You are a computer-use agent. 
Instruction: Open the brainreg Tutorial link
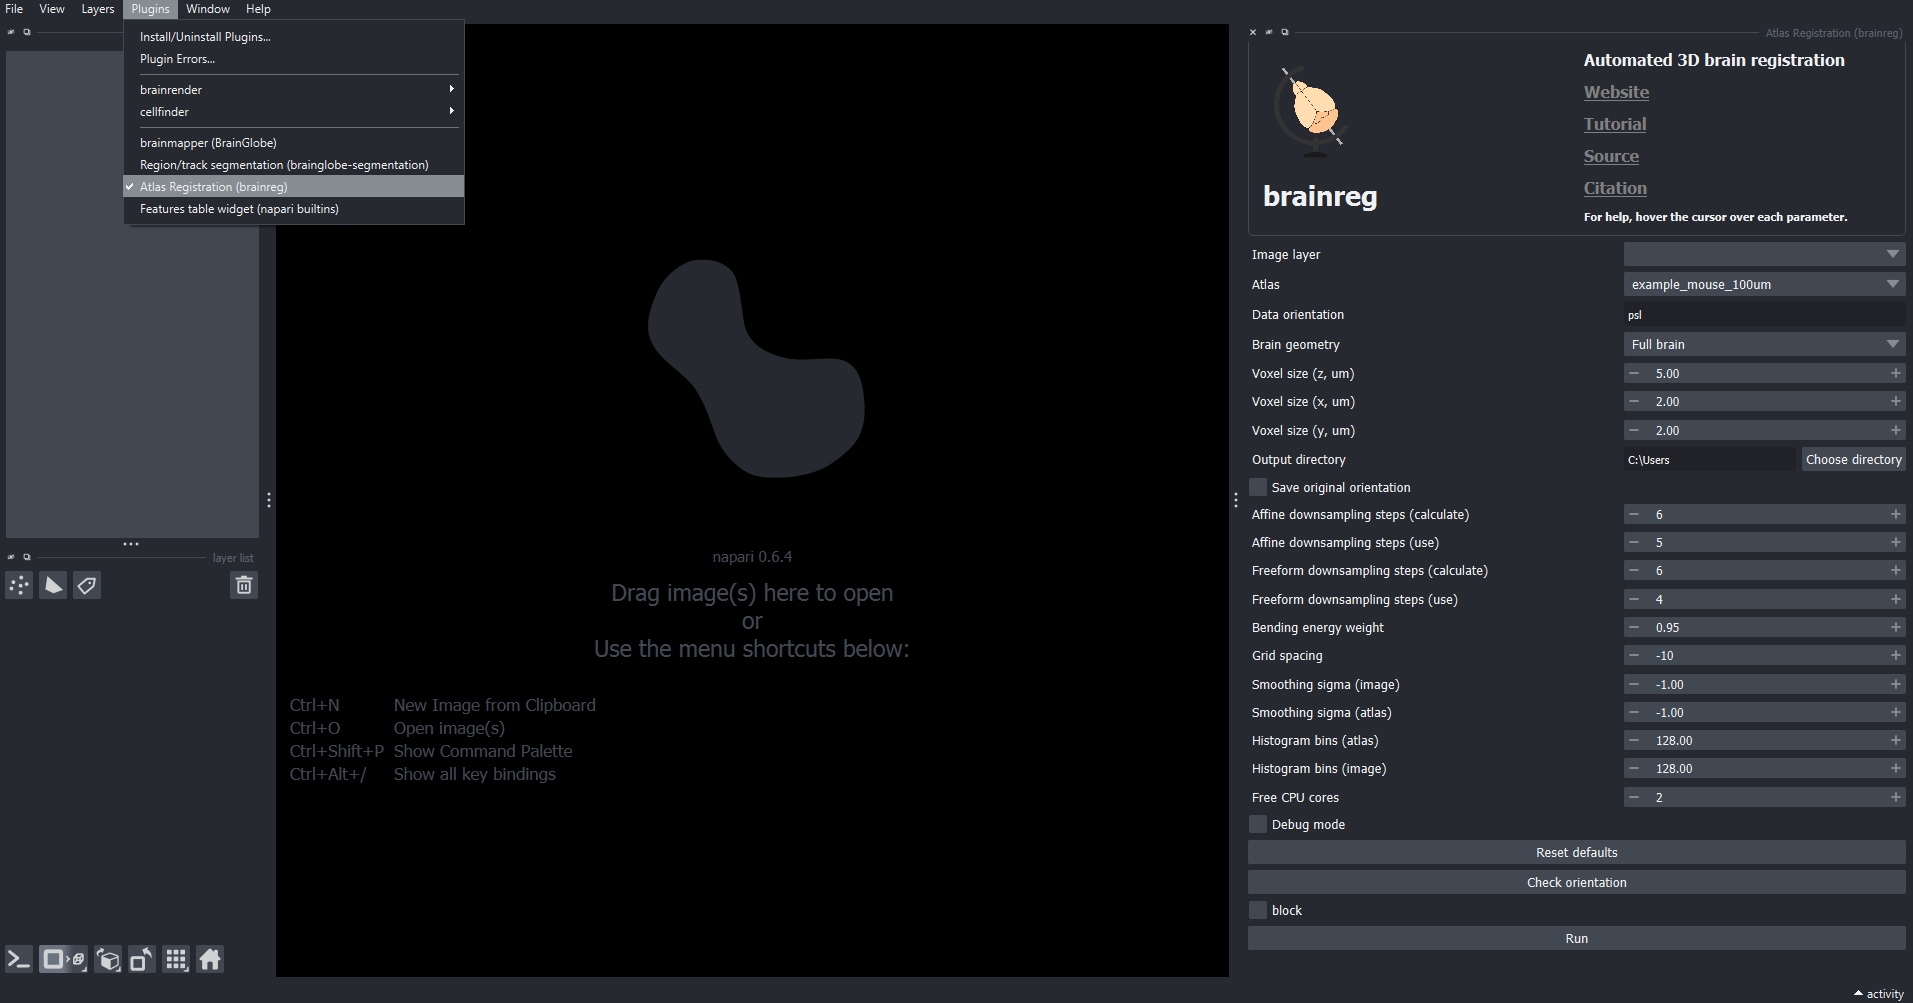pos(1615,124)
